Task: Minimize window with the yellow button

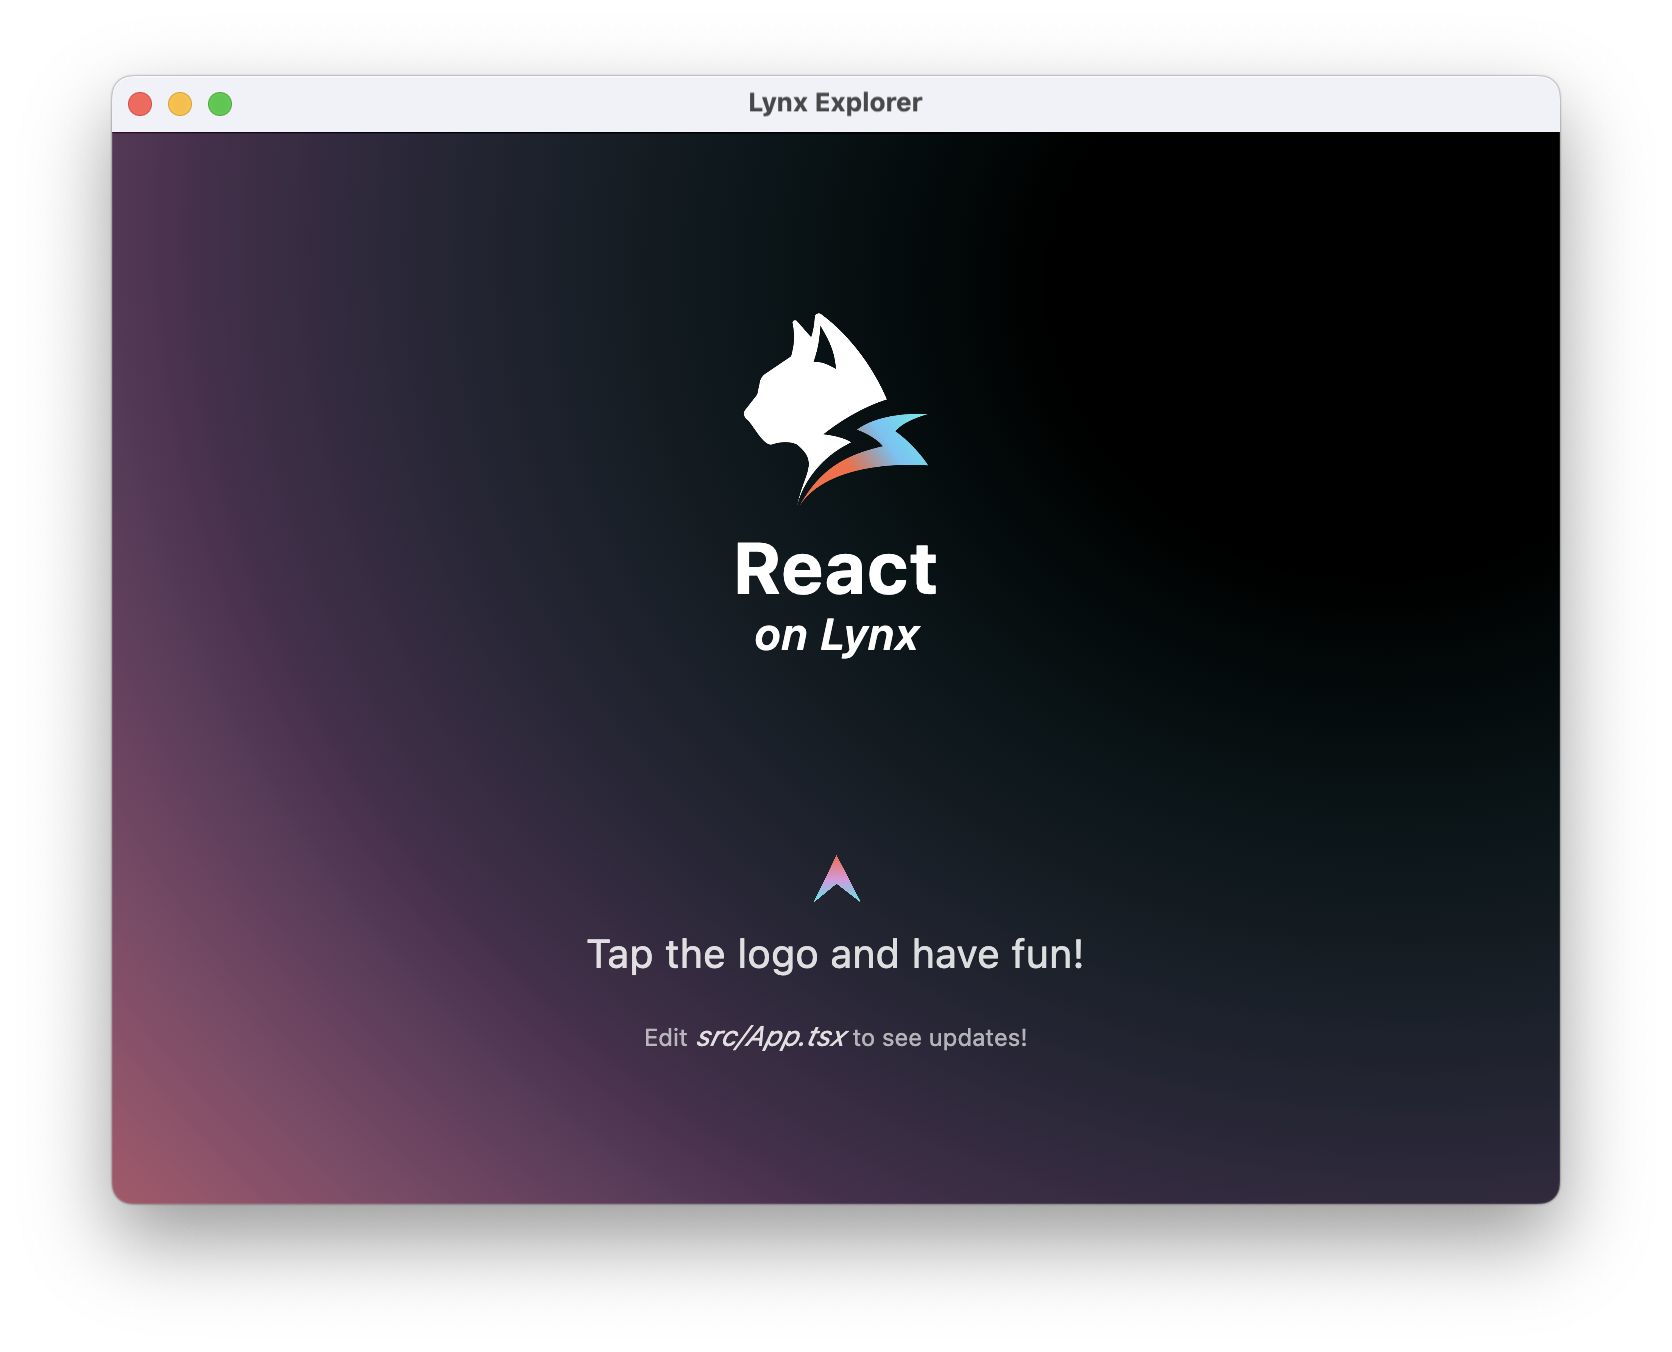Action: point(180,104)
